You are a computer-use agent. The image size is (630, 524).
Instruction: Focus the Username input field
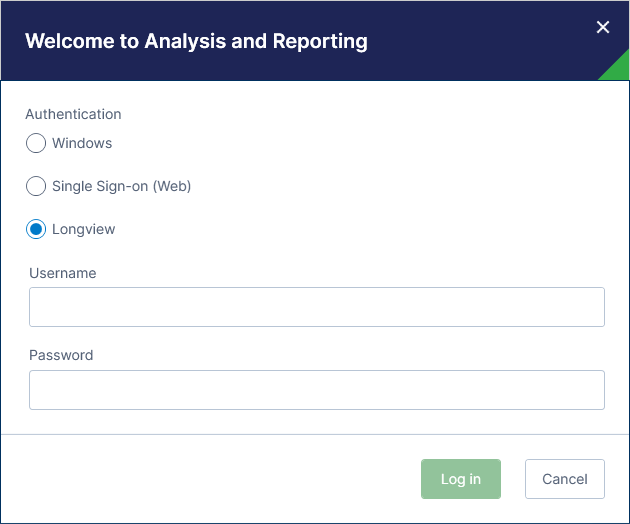coord(317,307)
